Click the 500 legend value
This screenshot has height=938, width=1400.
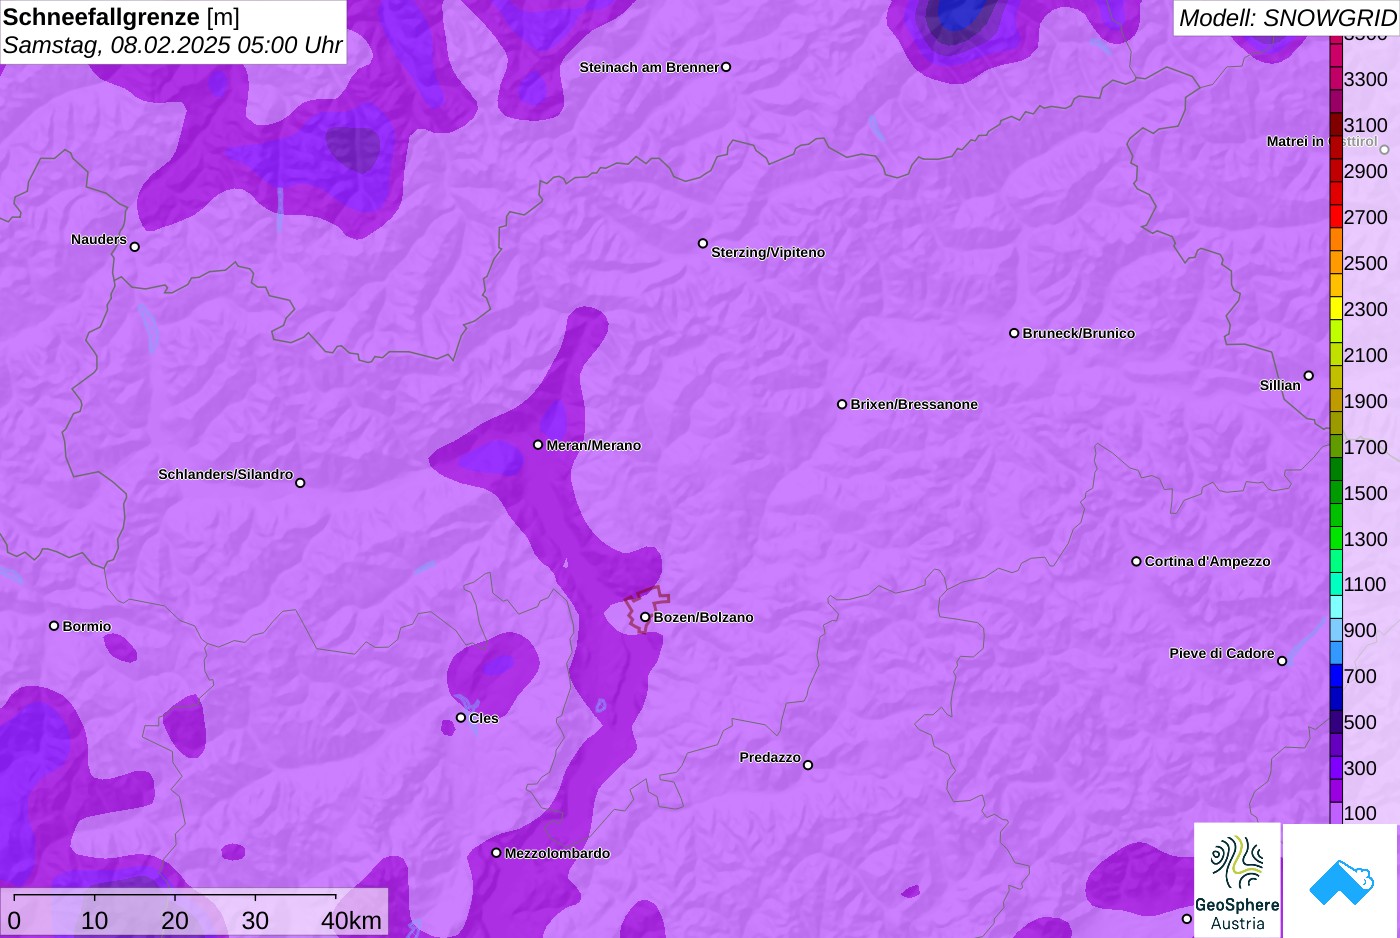(1360, 722)
